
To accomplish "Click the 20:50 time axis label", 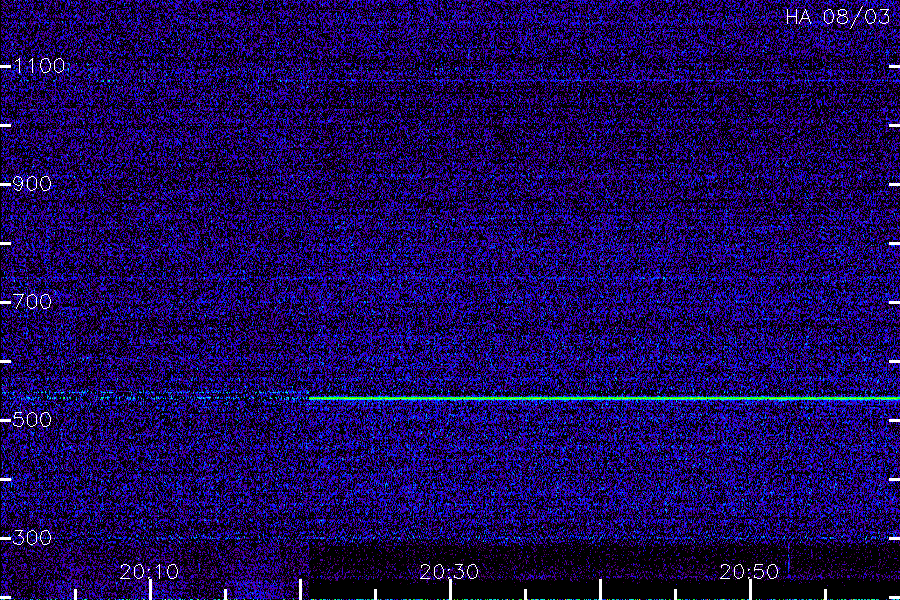I will coord(749,572).
